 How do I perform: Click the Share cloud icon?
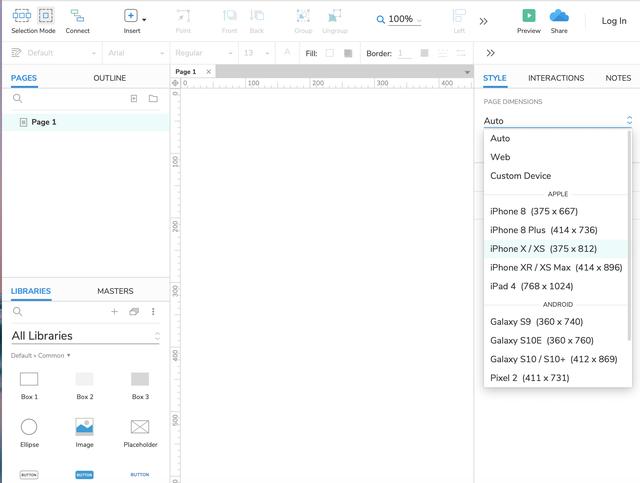[x=559, y=16]
